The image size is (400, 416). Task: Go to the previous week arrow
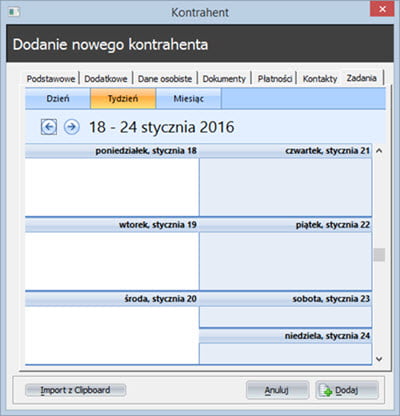pos(49,127)
